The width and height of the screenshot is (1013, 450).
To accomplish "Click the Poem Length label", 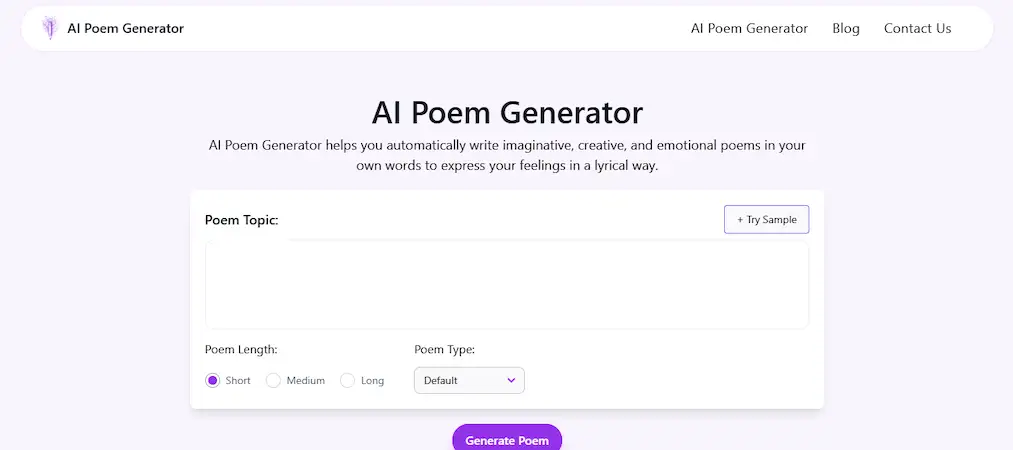I will [241, 350].
